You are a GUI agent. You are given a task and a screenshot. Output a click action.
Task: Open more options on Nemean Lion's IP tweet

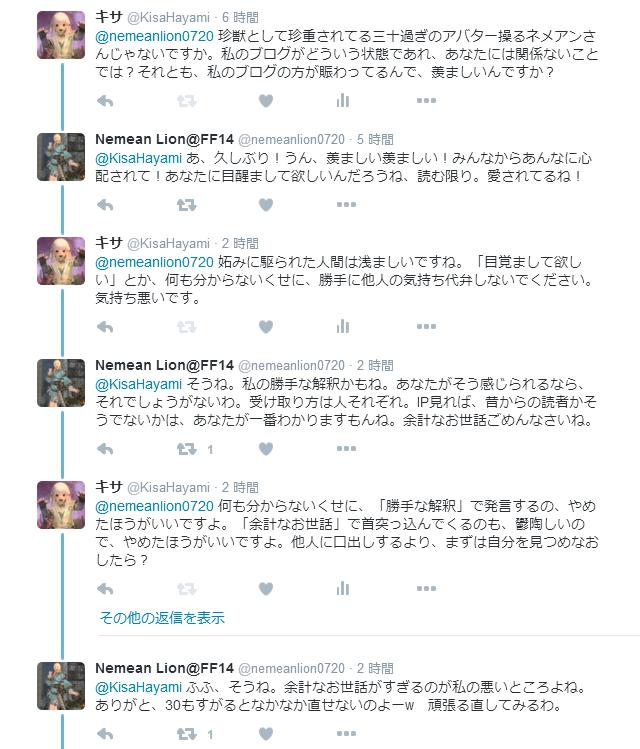346,449
